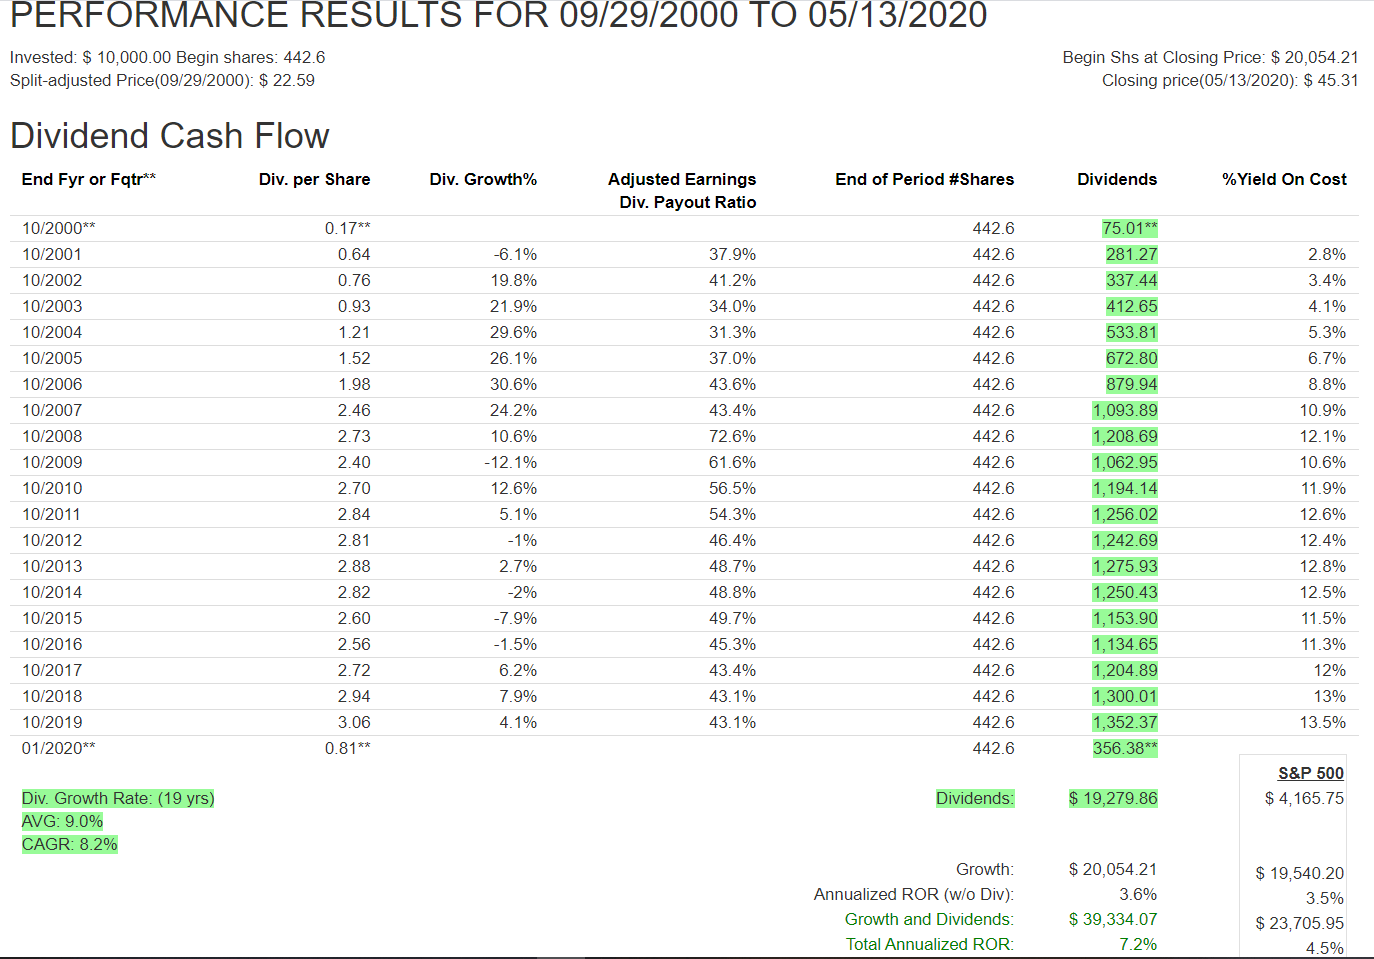Click the 'End of Period #Shares' header
Viewport: 1374px width, 959px height.
925,179
